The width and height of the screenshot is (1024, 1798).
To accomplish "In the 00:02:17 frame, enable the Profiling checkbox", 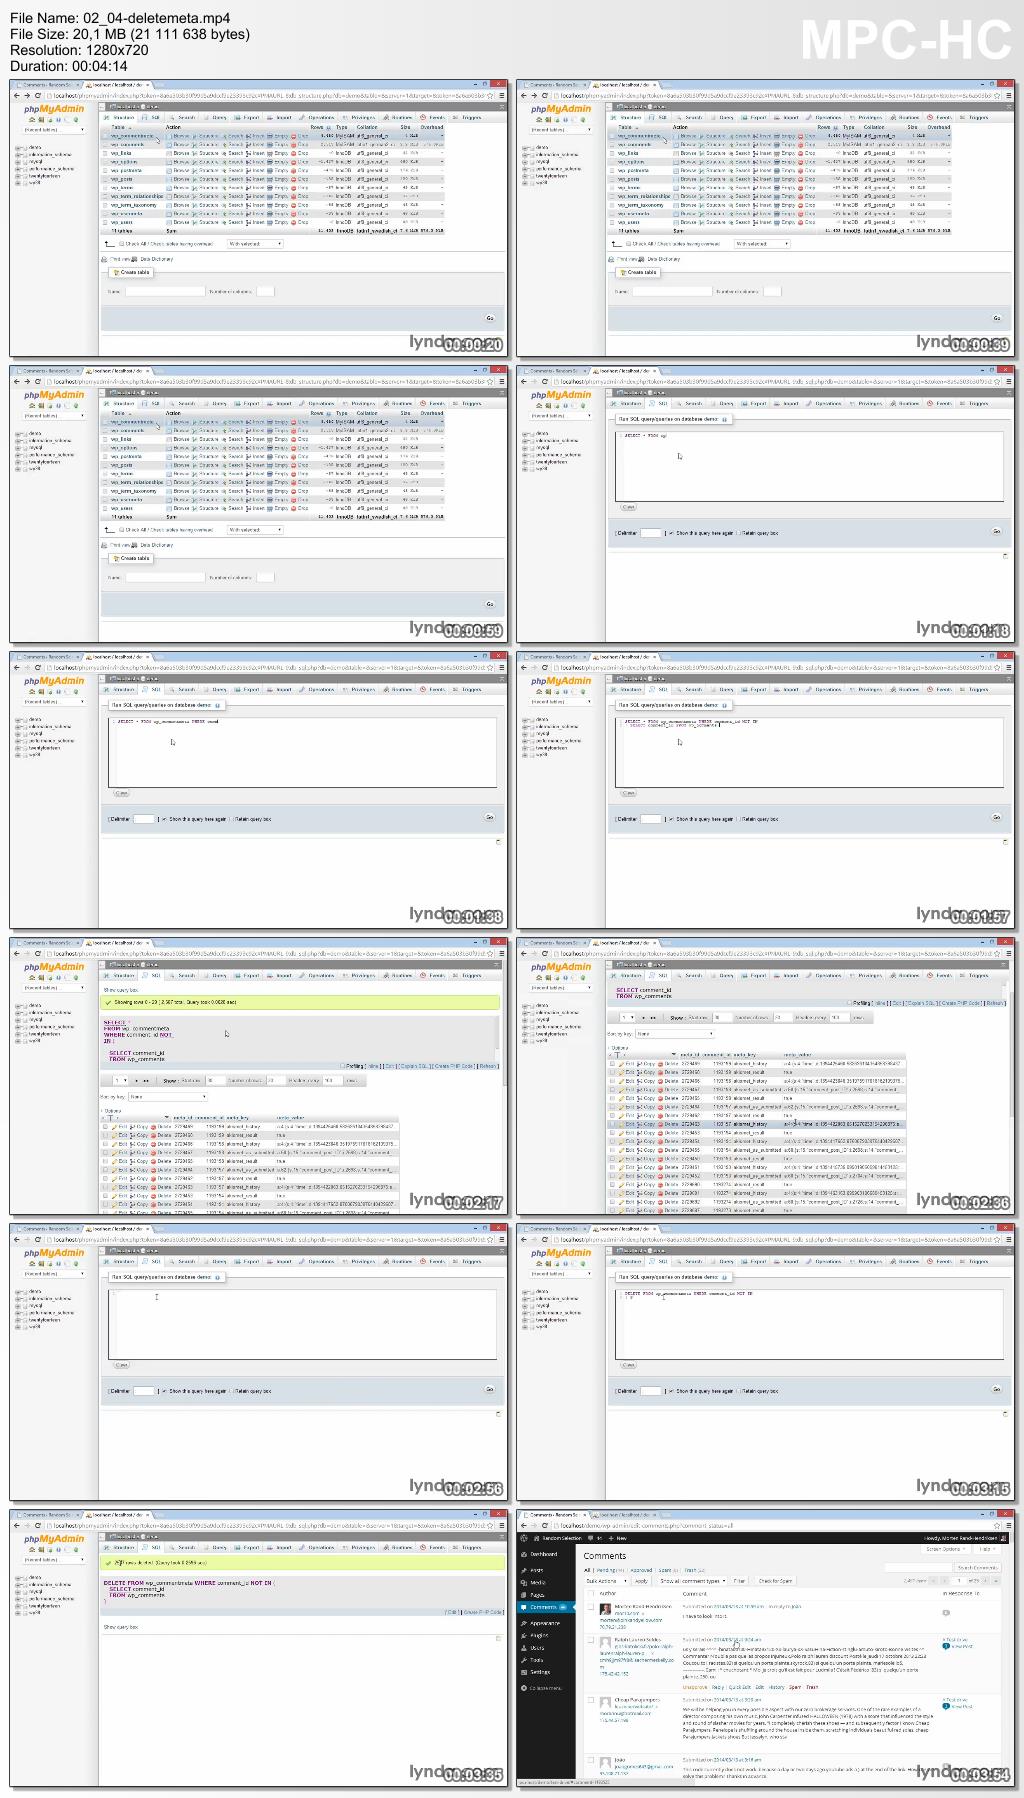I will 344,1066.
